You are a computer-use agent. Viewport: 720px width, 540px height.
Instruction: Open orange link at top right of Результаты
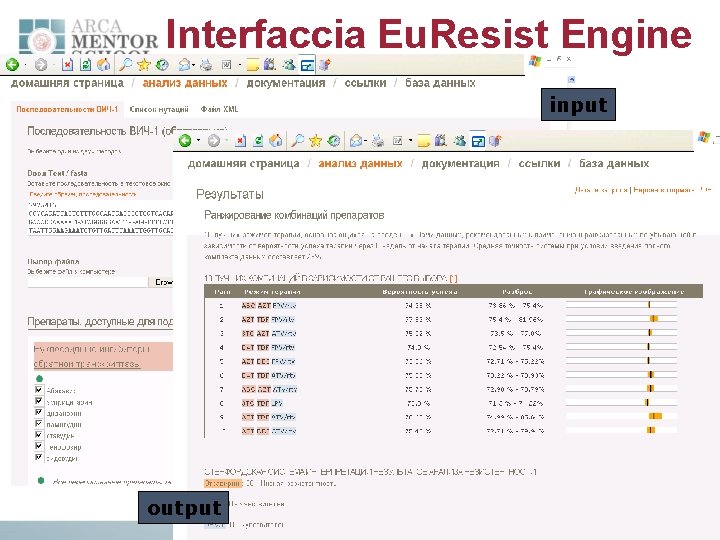pyautogui.click(x=642, y=190)
